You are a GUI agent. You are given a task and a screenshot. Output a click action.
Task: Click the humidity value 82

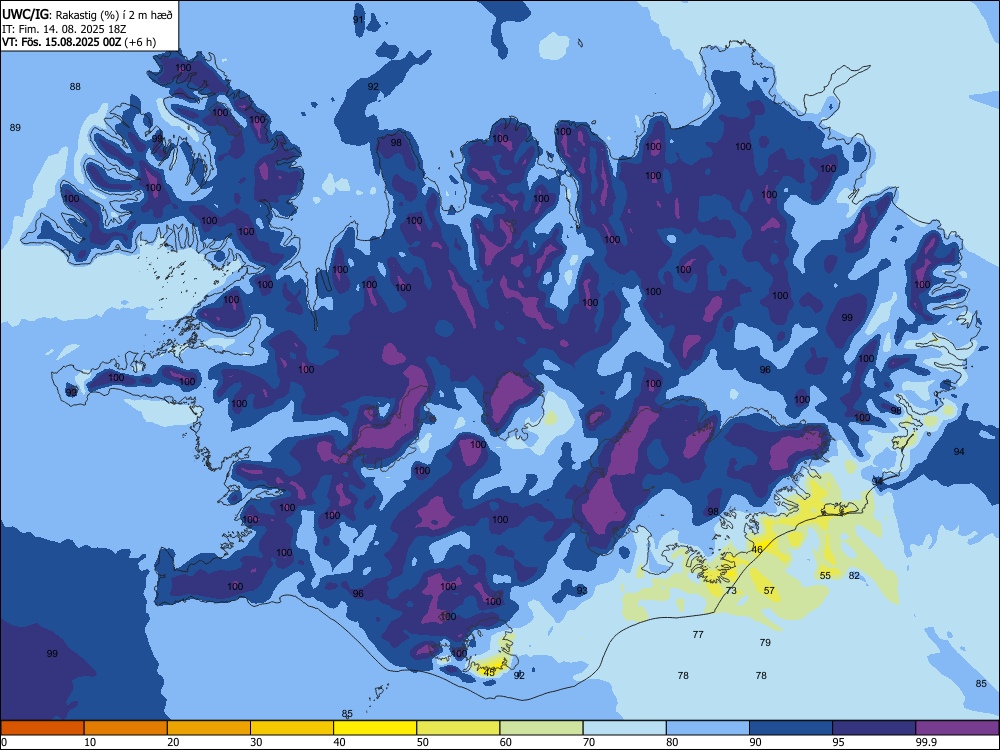854,575
